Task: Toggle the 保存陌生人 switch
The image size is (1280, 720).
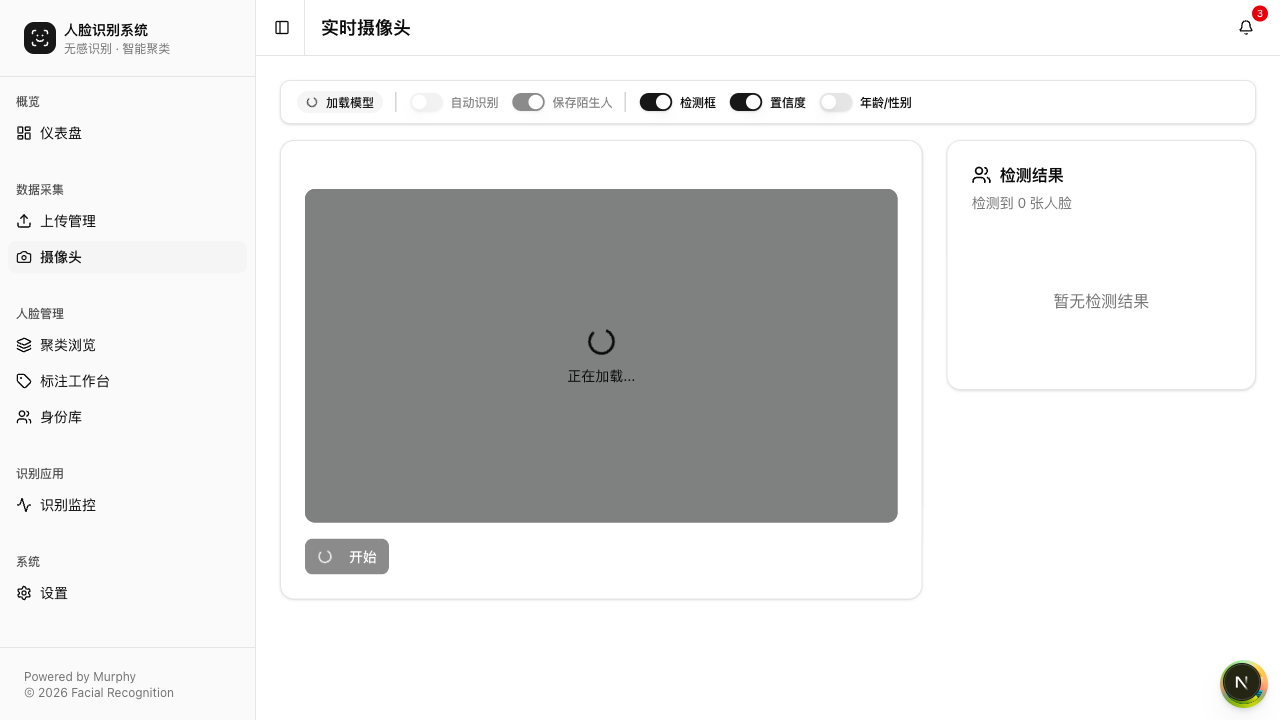Action: 528,102
